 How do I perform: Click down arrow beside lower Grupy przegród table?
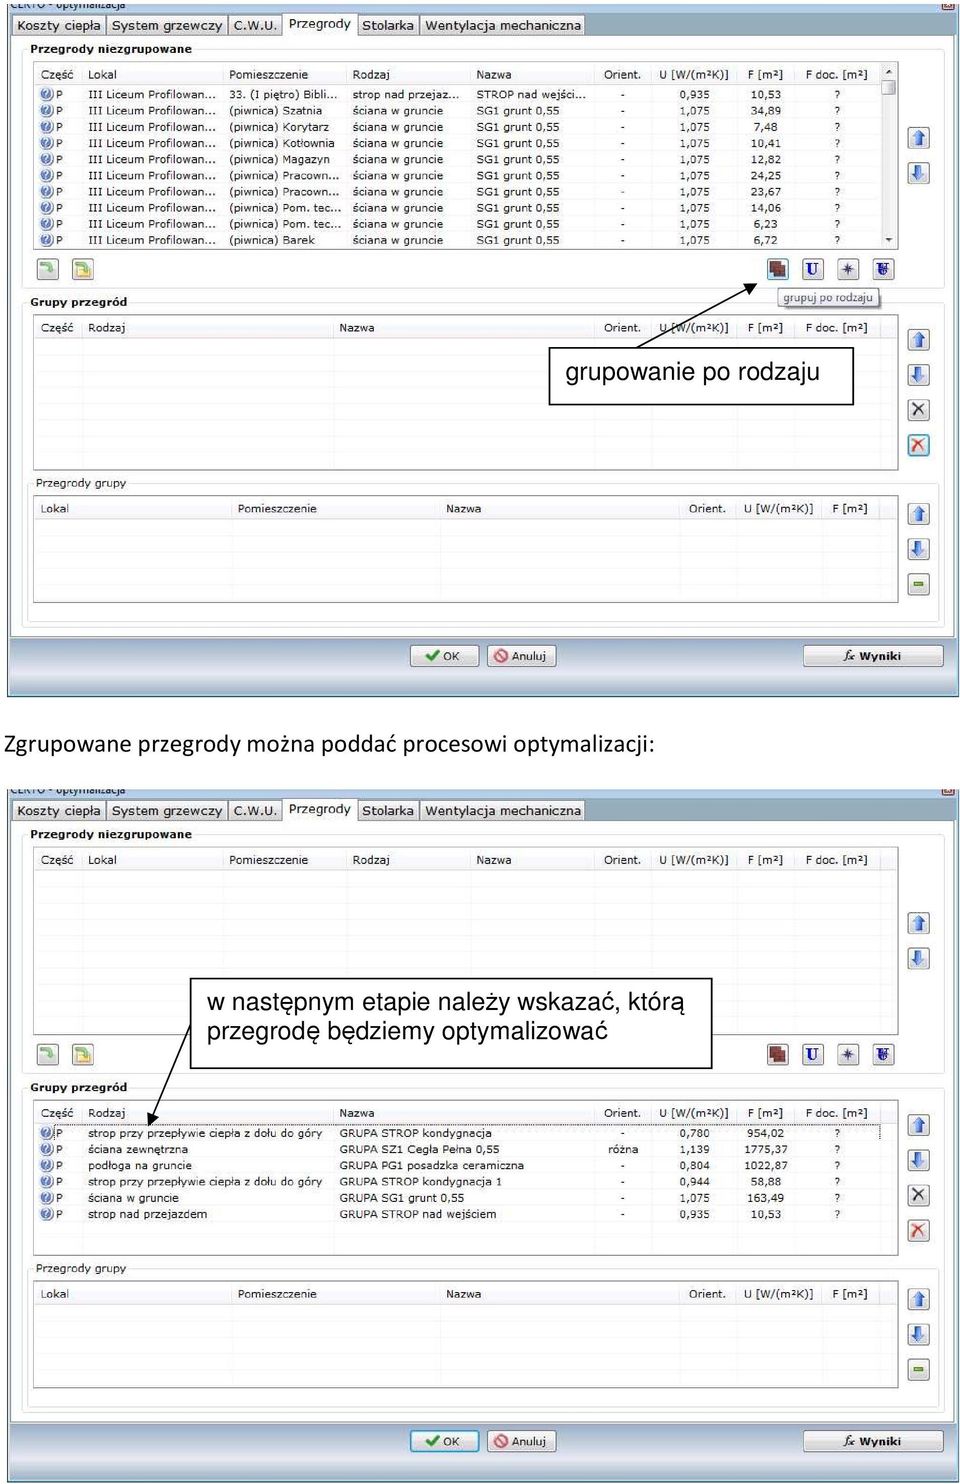coord(919,1160)
